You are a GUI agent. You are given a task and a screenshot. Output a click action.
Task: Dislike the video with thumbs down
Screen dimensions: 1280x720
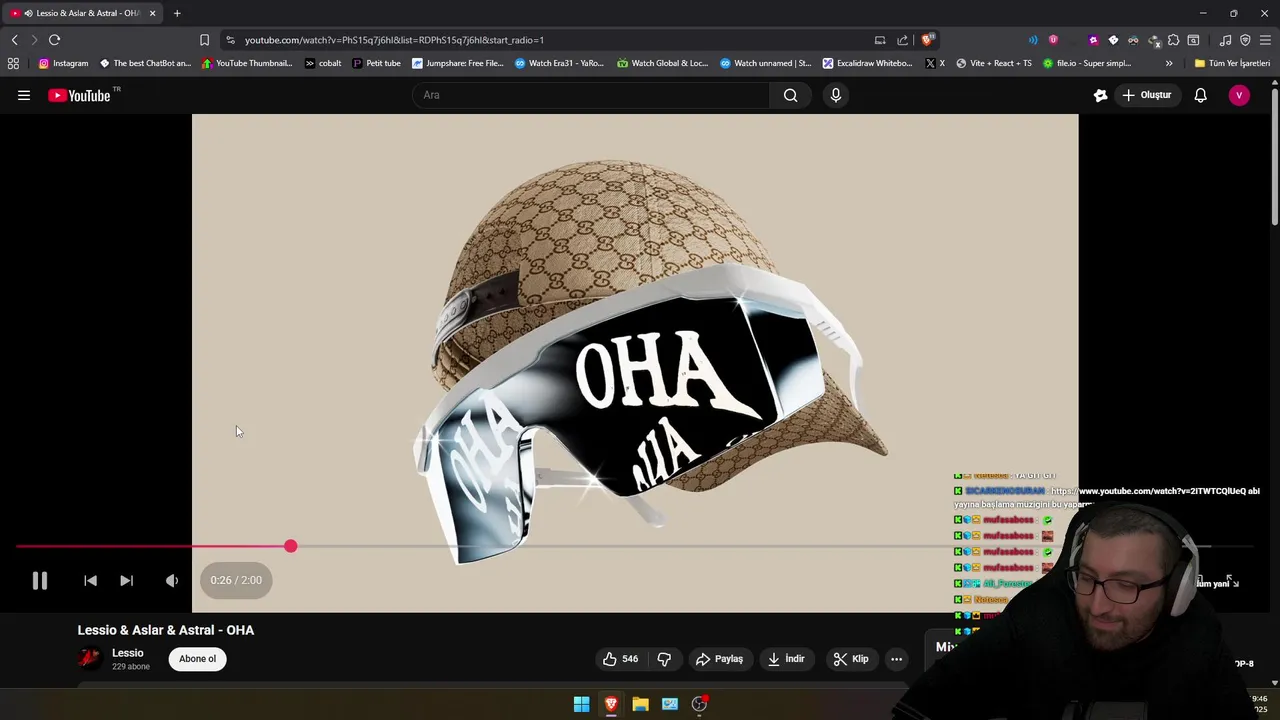[x=664, y=659]
